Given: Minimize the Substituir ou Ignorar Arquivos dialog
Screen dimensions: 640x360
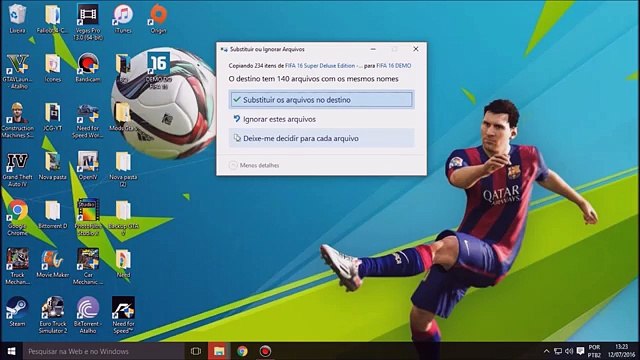Looking at the screenshot, I should (x=373, y=49).
